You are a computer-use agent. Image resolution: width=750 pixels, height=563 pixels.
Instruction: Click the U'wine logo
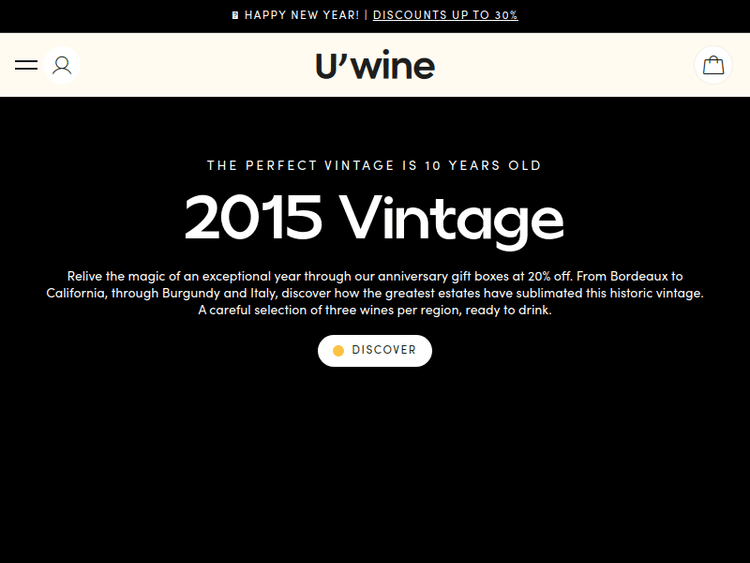coord(375,66)
